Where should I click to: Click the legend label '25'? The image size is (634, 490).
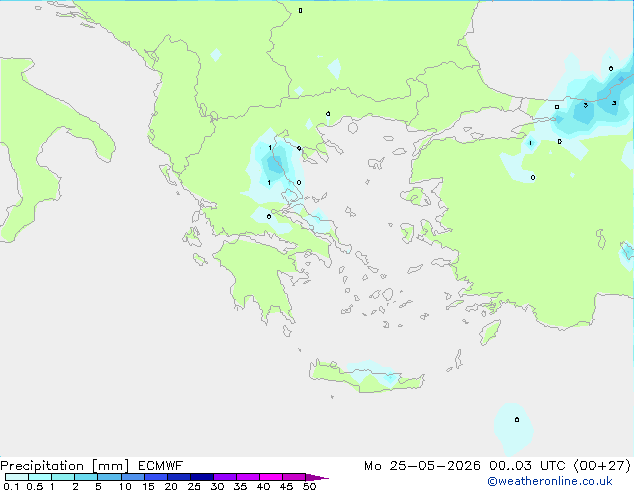(194, 486)
